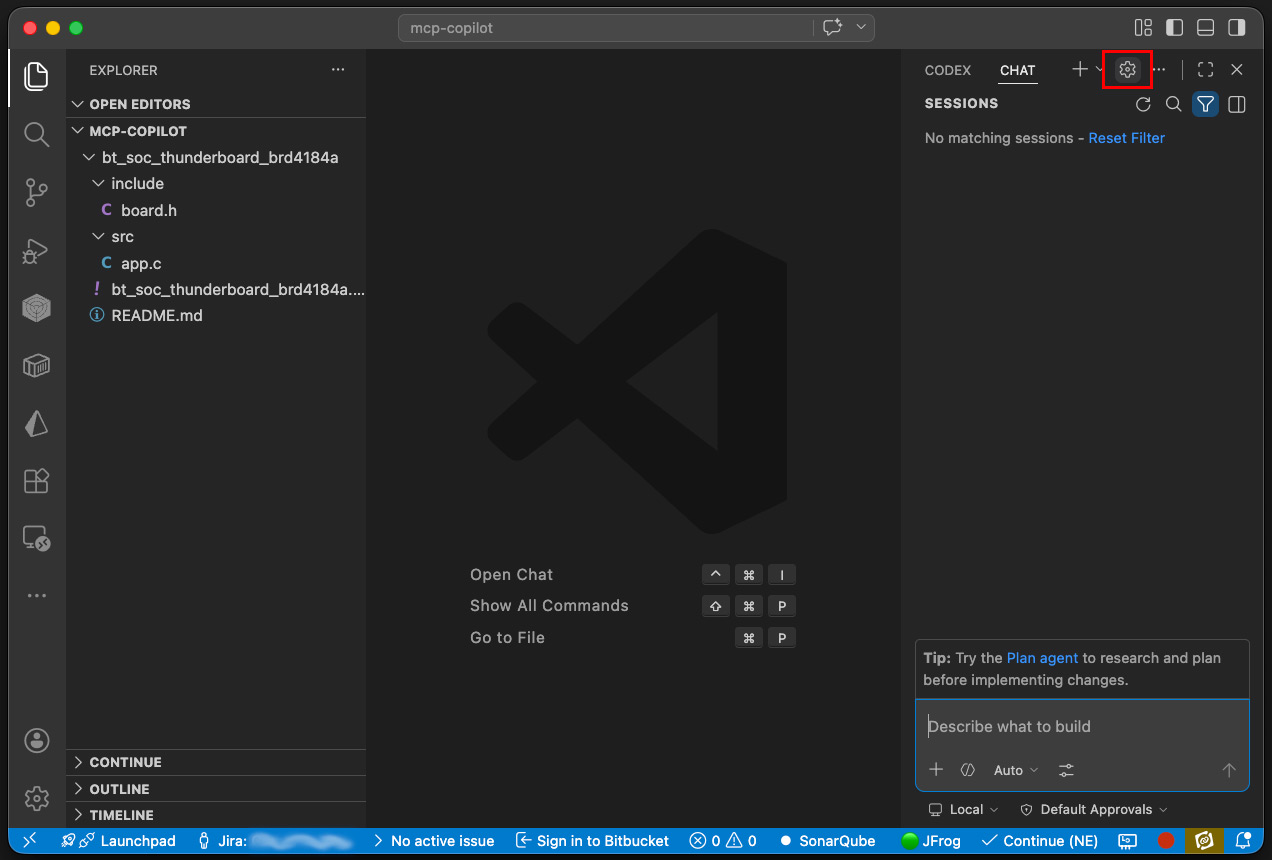Open the Source Control view
Viewport: 1272px width, 860px height.
[x=37, y=192]
